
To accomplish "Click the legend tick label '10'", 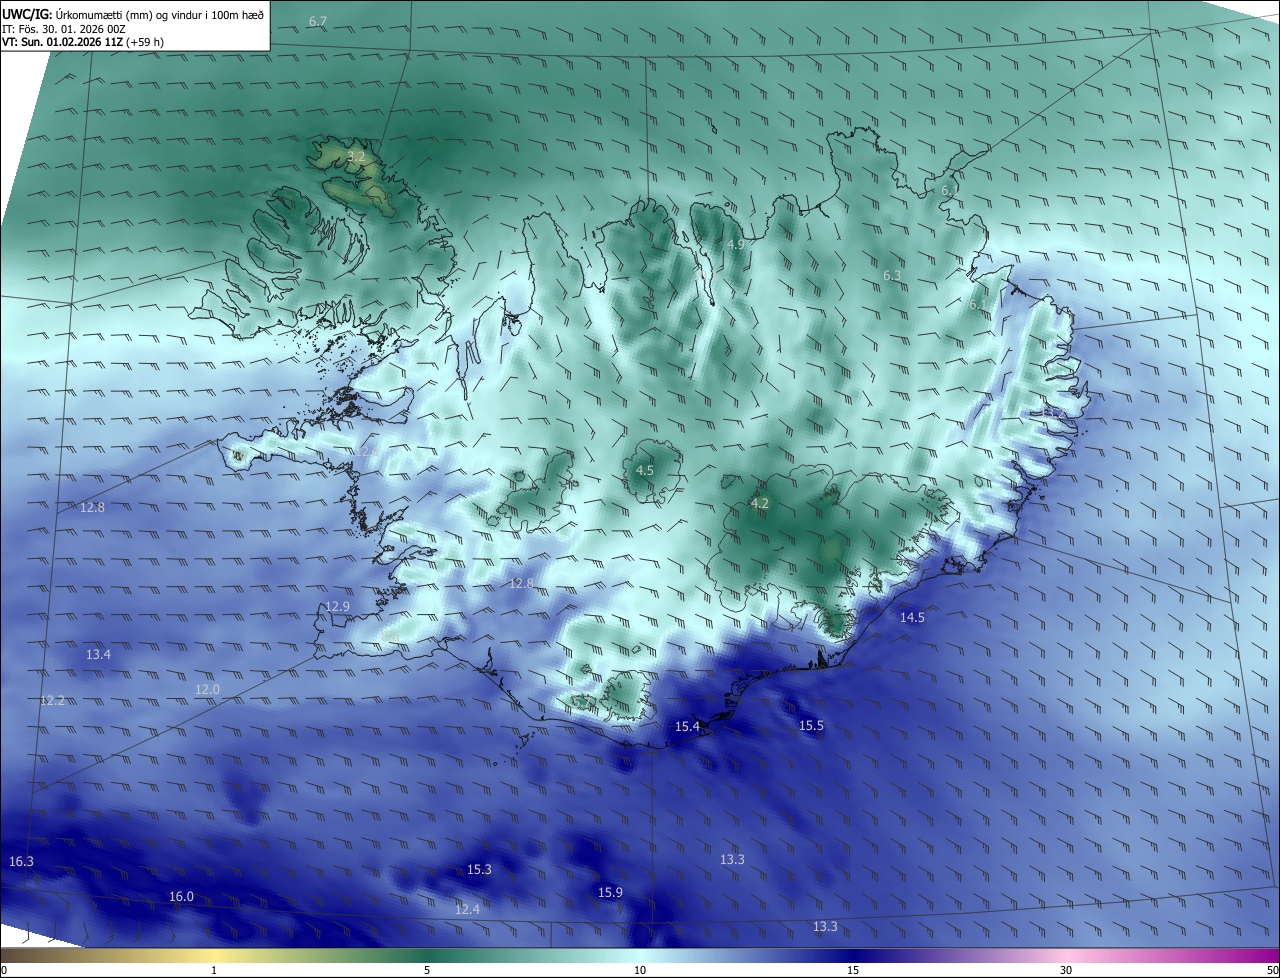I will [x=640, y=970].
